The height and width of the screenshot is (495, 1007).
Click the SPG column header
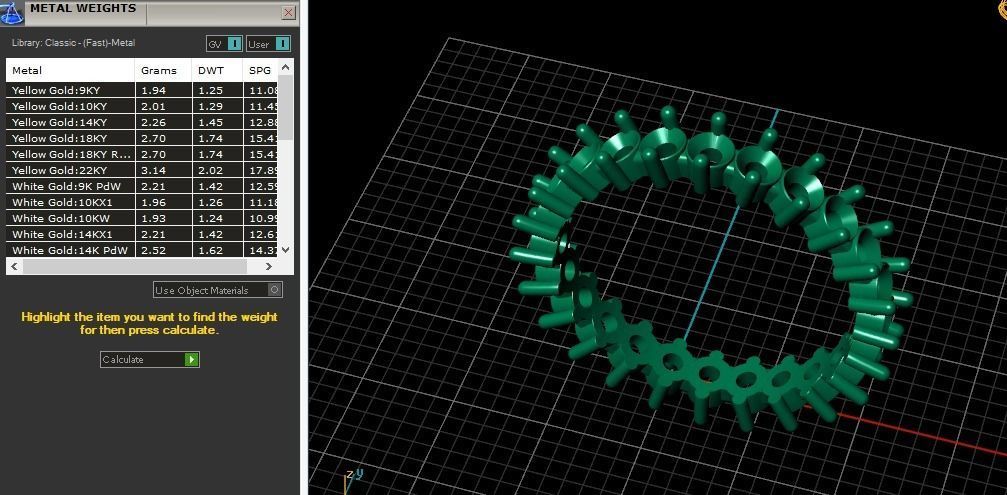click(x=261, y=71)
